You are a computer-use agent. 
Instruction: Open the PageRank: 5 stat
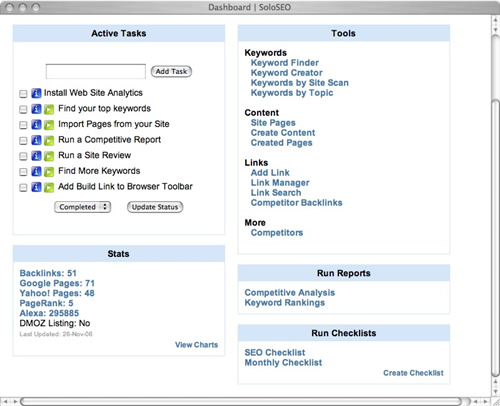[46, 303]
